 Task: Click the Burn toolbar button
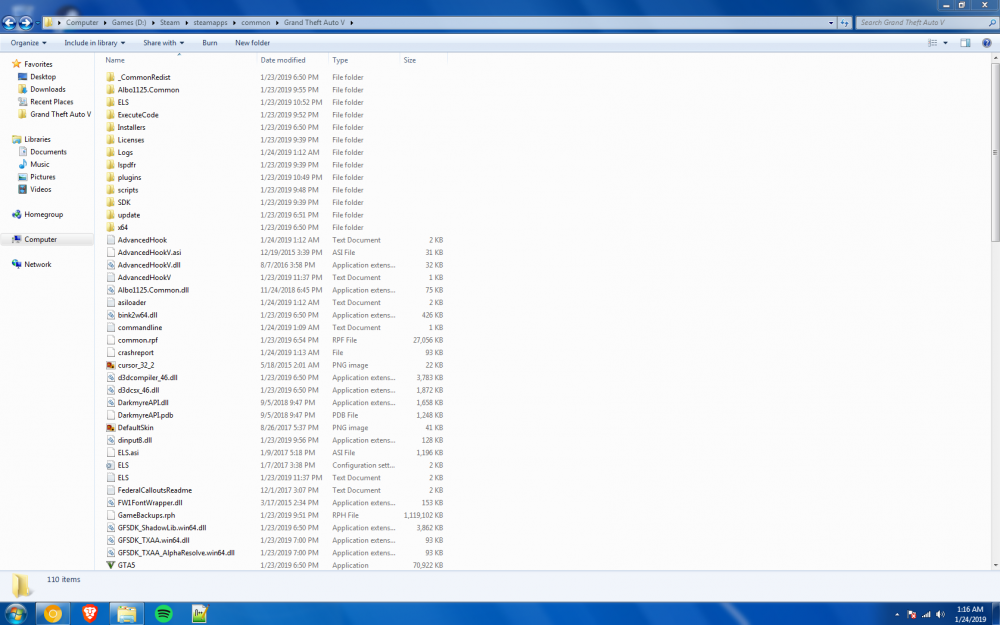[210, 43]
